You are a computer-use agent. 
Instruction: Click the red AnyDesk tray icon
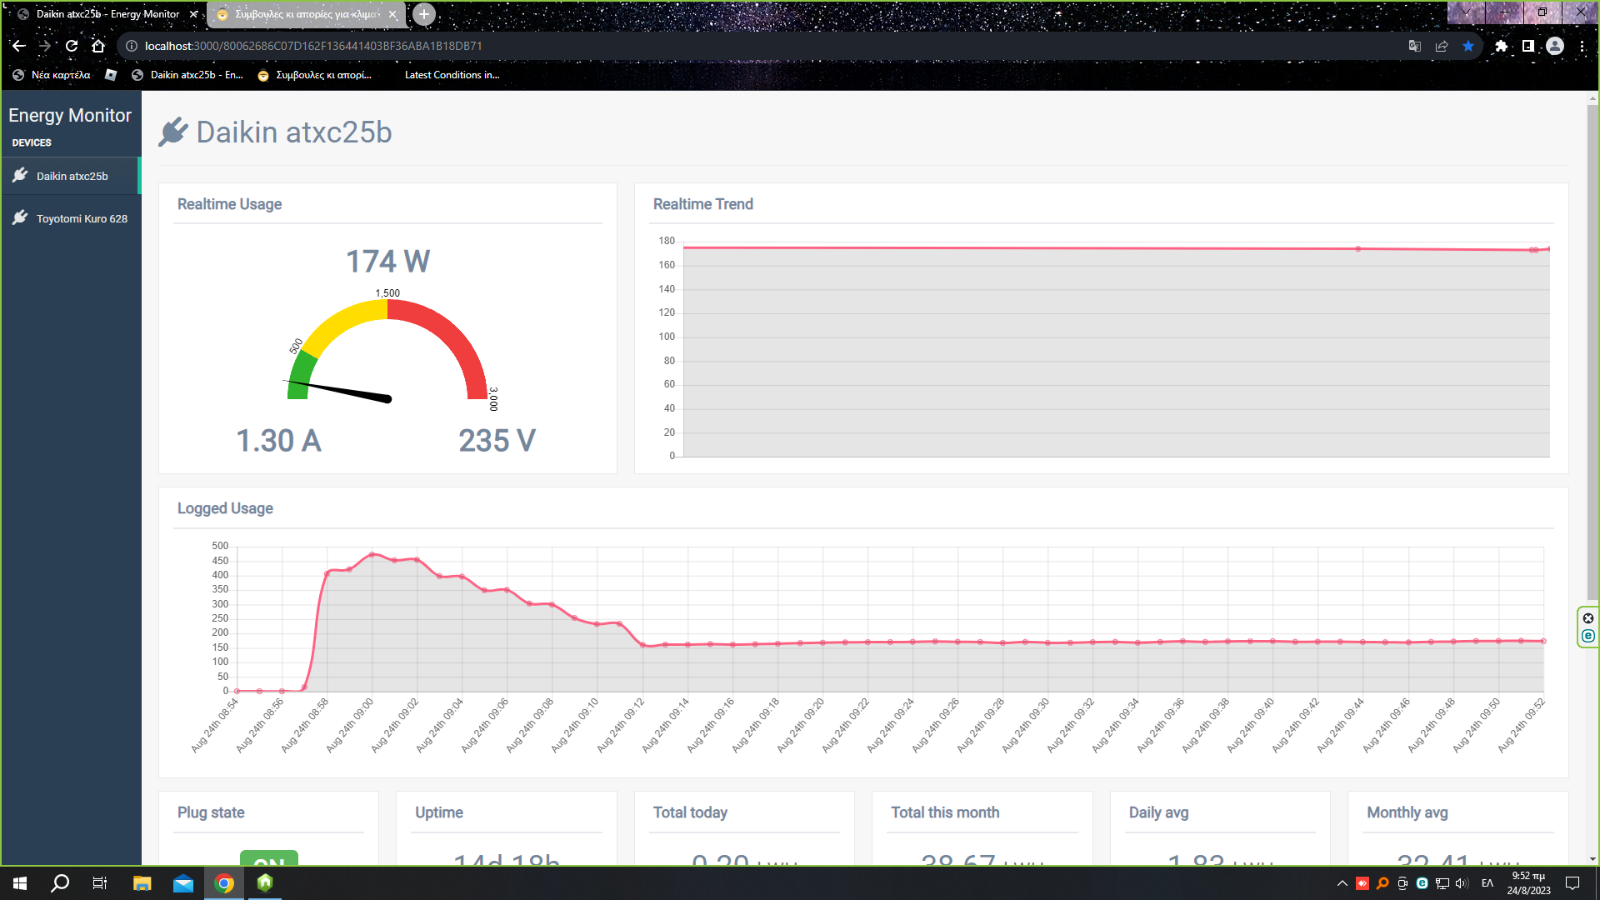1362,883
